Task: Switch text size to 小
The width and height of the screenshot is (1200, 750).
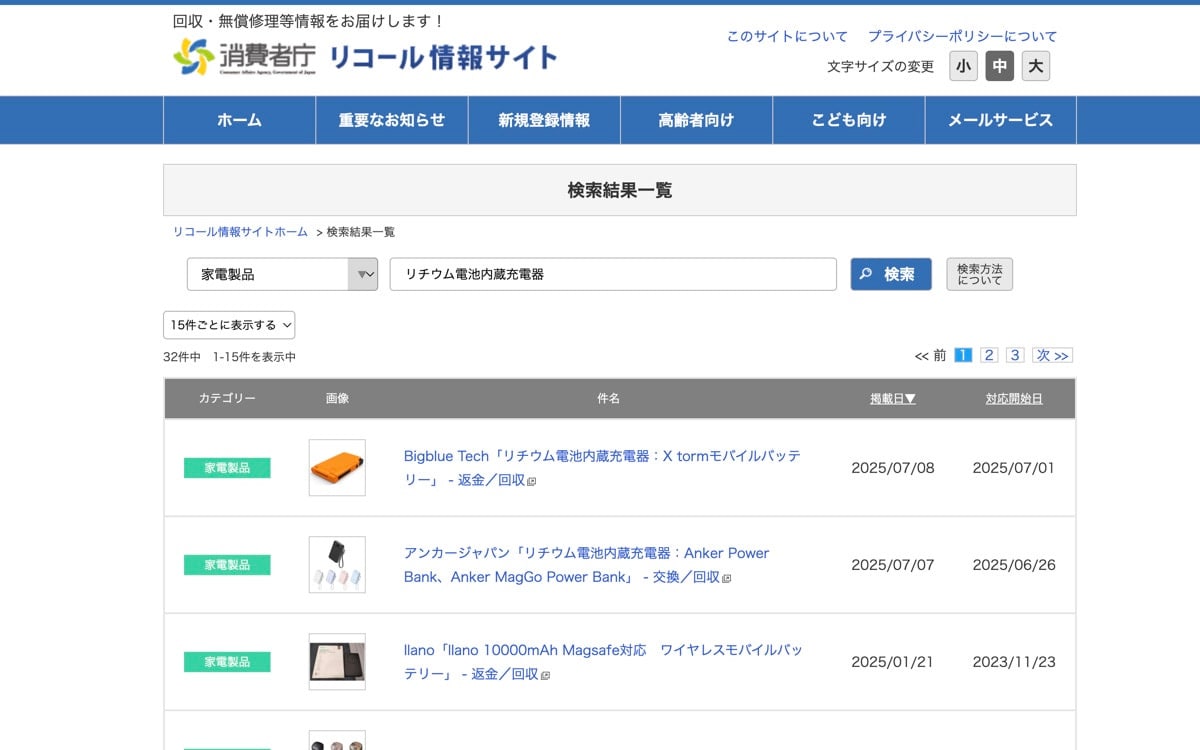Action: click(x=963, y=66)
